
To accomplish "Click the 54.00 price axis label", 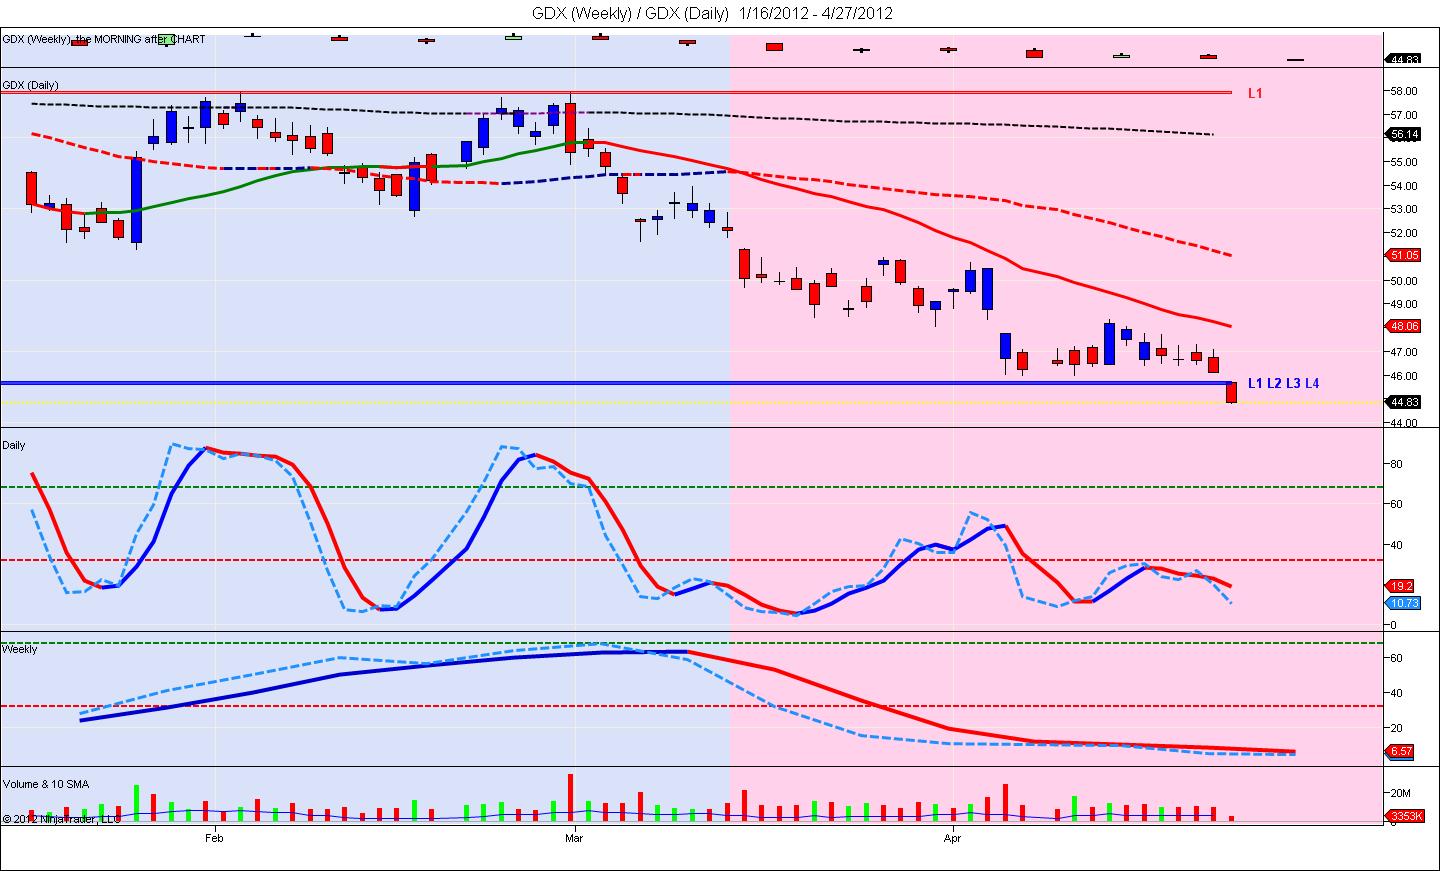I will point(1405,186).
